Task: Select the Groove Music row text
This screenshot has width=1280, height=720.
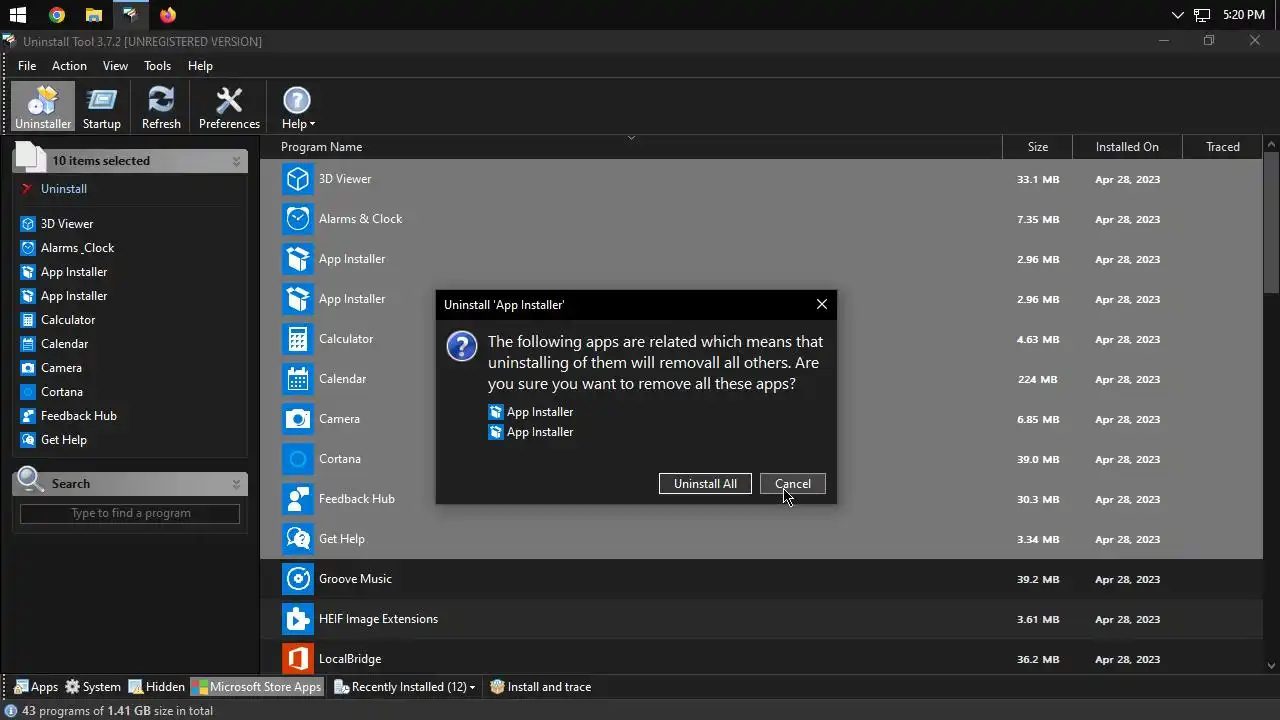Action: pos(355,579)
